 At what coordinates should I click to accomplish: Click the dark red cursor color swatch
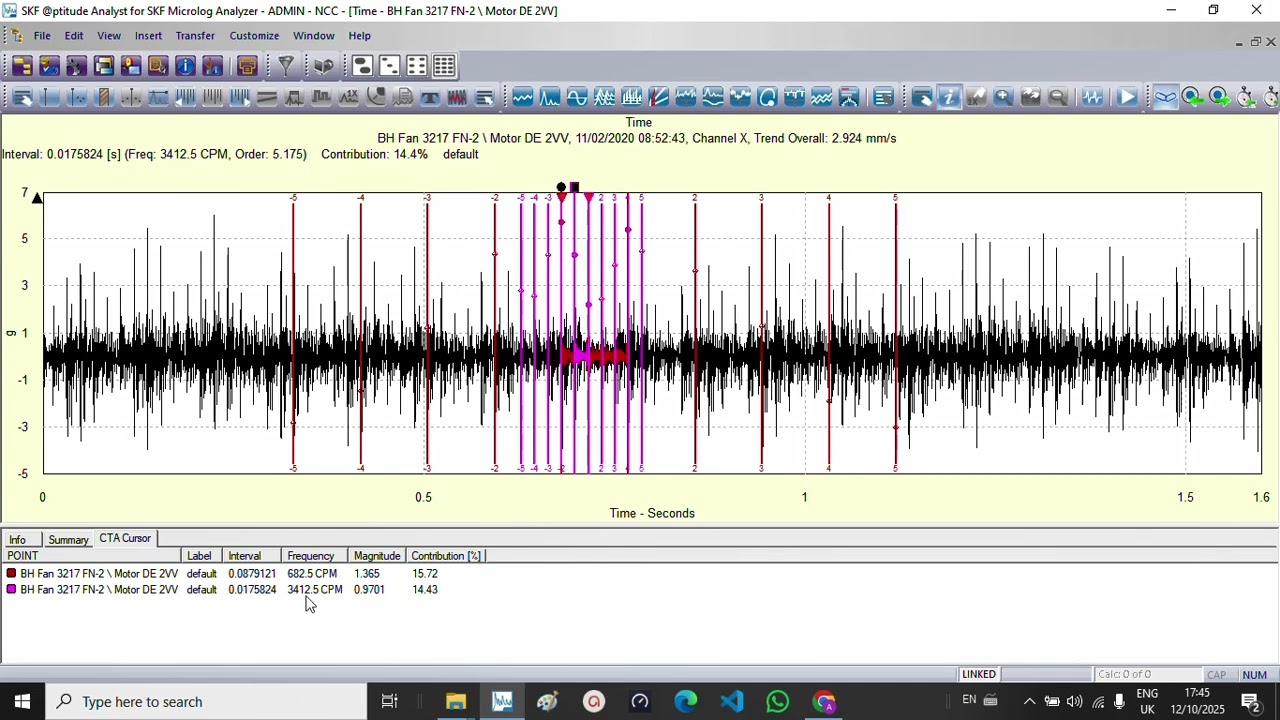click(11, 573)
